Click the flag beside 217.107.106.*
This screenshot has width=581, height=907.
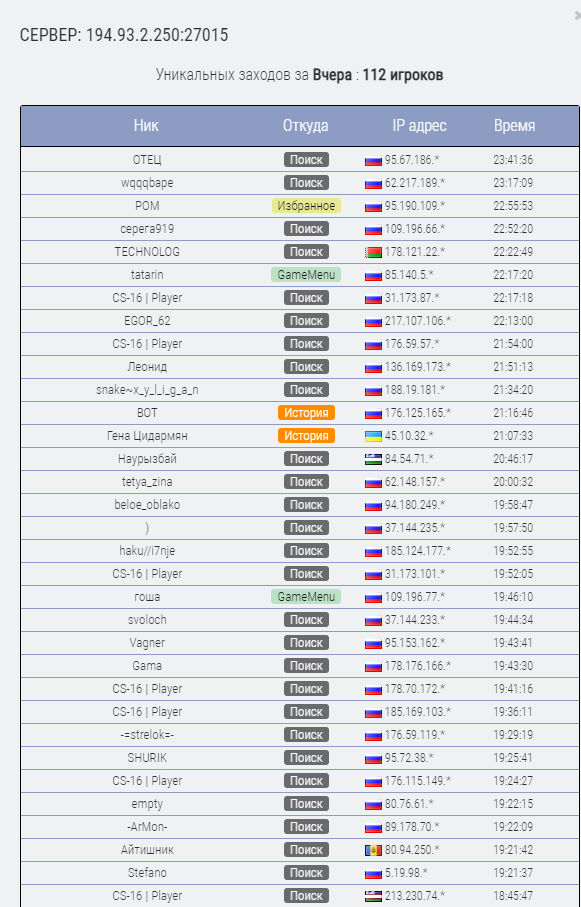click(373, 321)
